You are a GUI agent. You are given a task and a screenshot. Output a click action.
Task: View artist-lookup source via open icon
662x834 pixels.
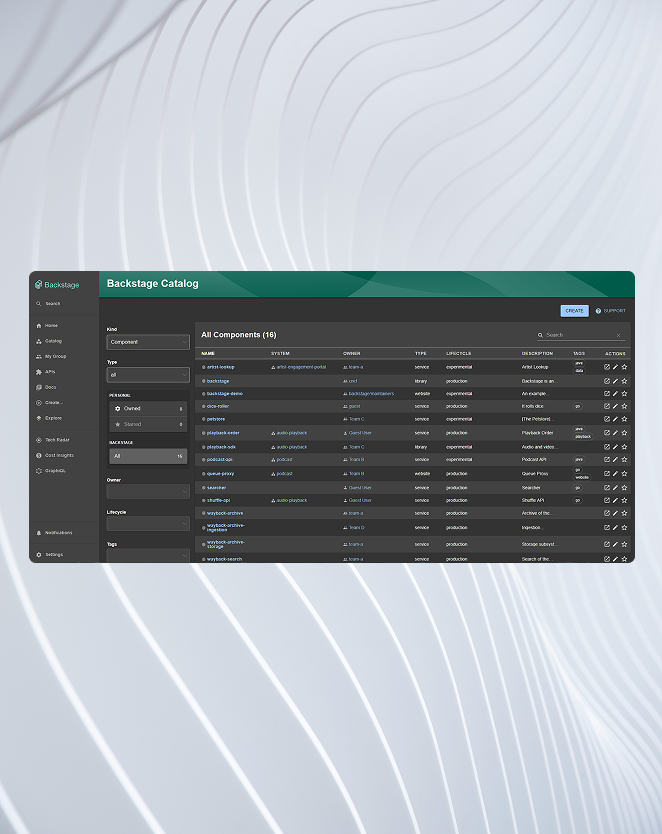coord(607,367)
